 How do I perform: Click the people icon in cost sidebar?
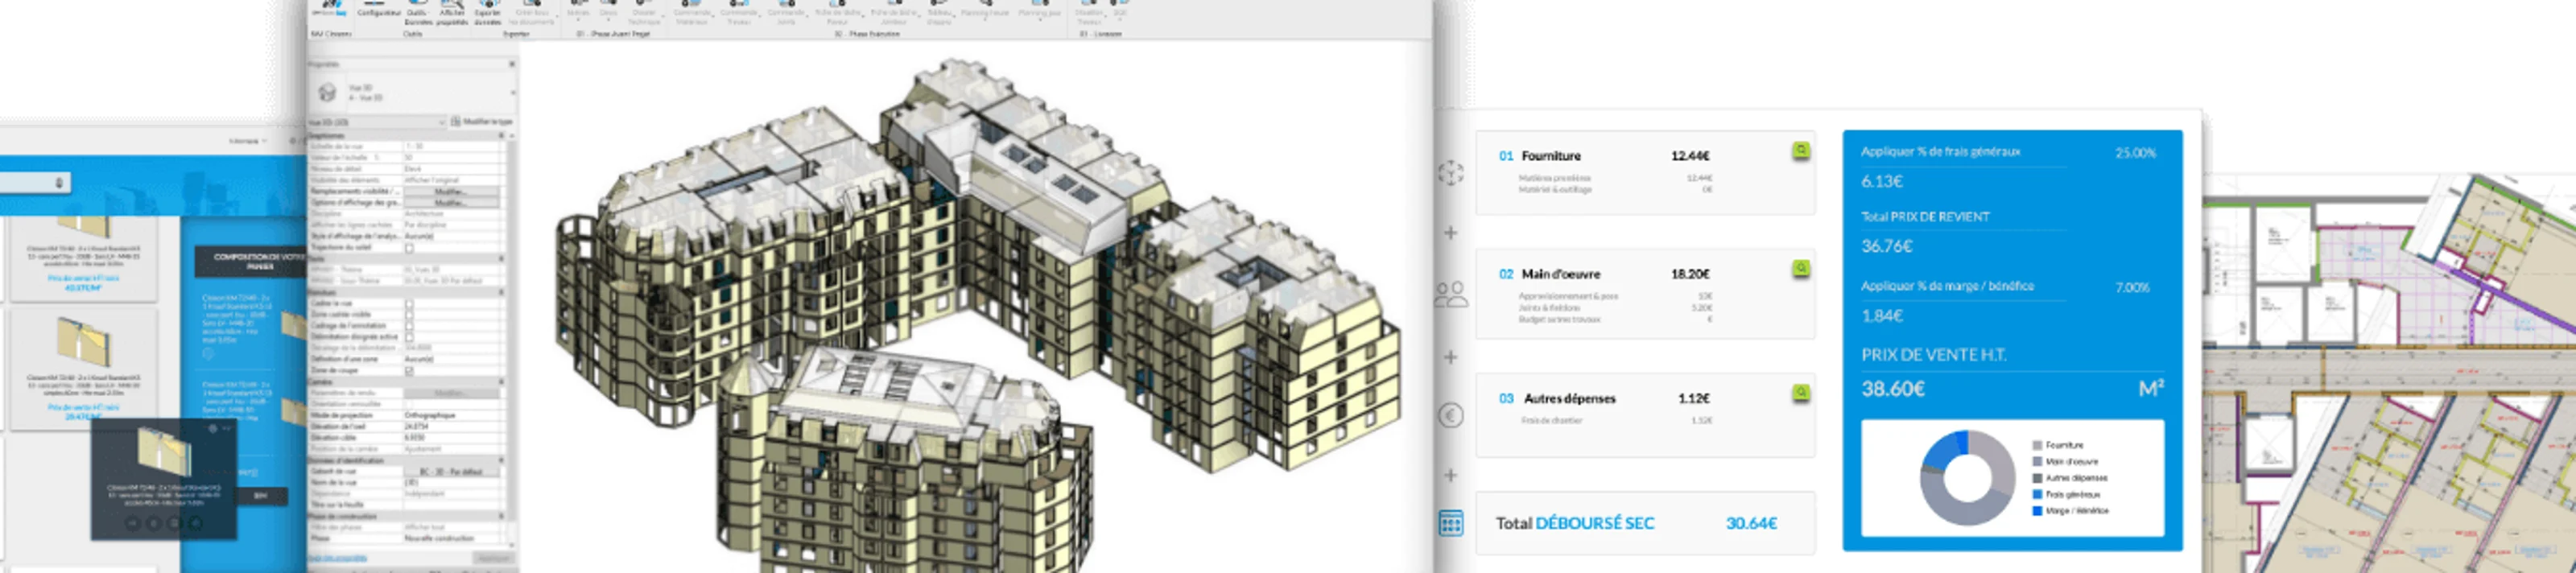tap(1451, 295)
